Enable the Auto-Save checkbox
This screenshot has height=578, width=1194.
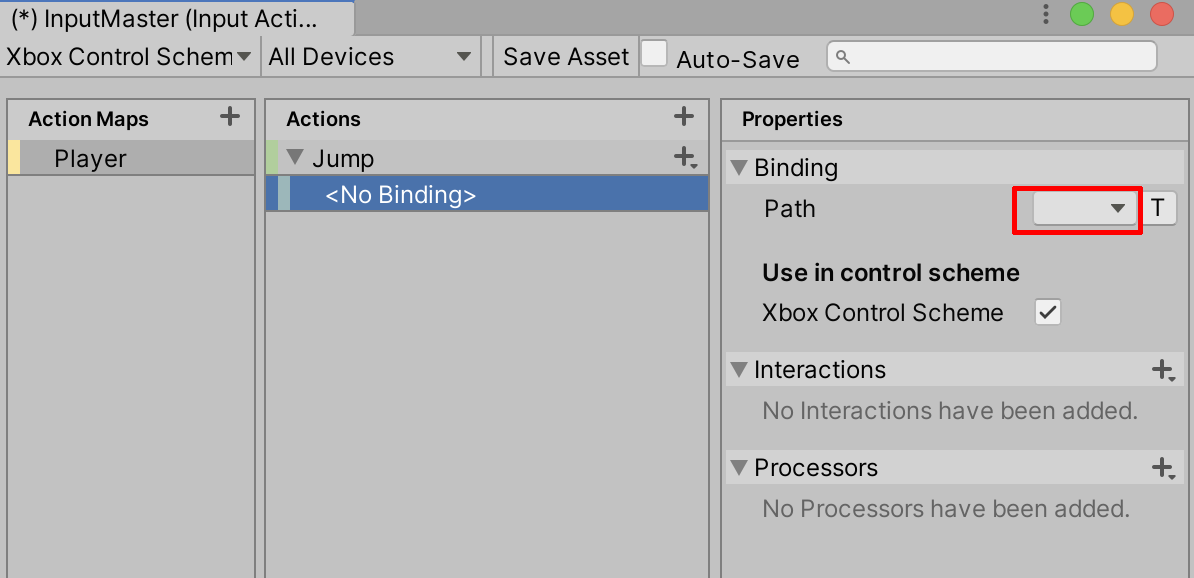[x=654, y=54]
